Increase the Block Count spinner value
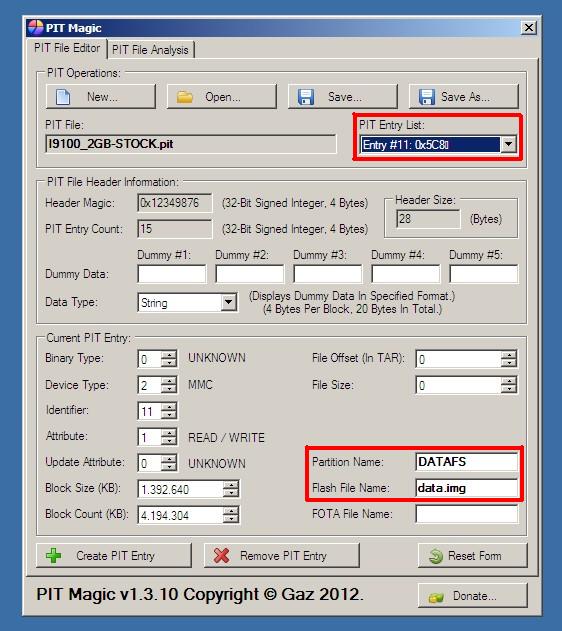Screen dimensions: 562x631 pos(231,511)
